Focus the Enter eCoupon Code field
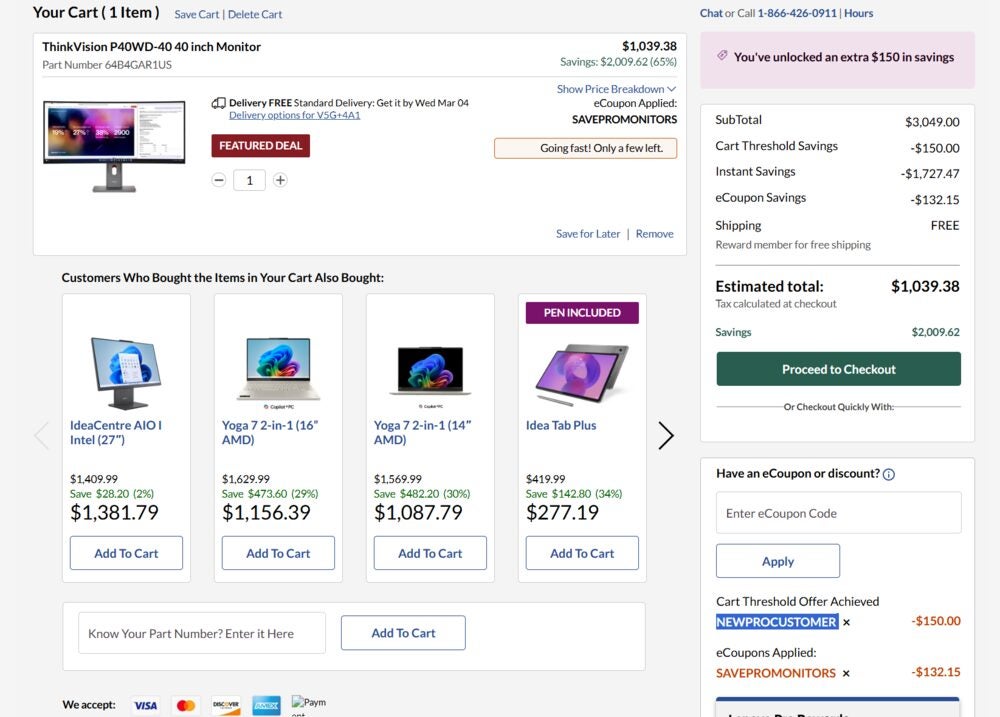1000x717 pixels. click(838, 513)
